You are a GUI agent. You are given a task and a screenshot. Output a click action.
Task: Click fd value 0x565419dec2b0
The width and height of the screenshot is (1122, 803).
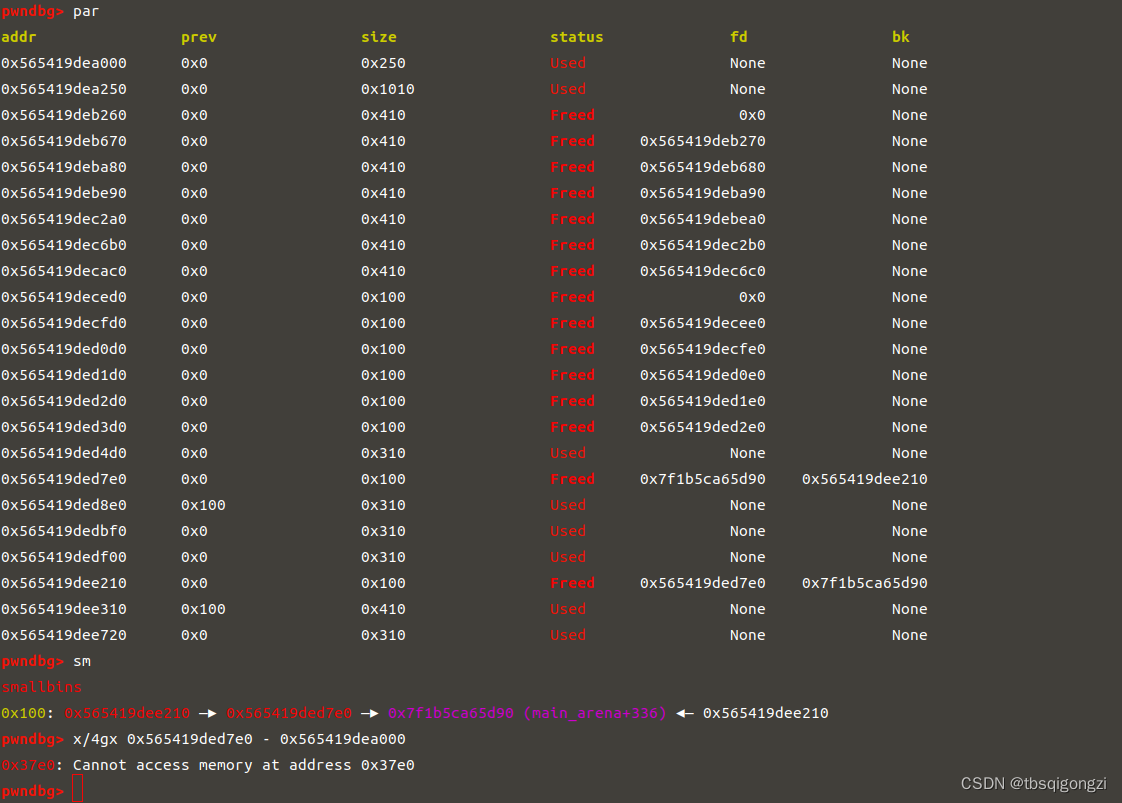pos(703,245)
